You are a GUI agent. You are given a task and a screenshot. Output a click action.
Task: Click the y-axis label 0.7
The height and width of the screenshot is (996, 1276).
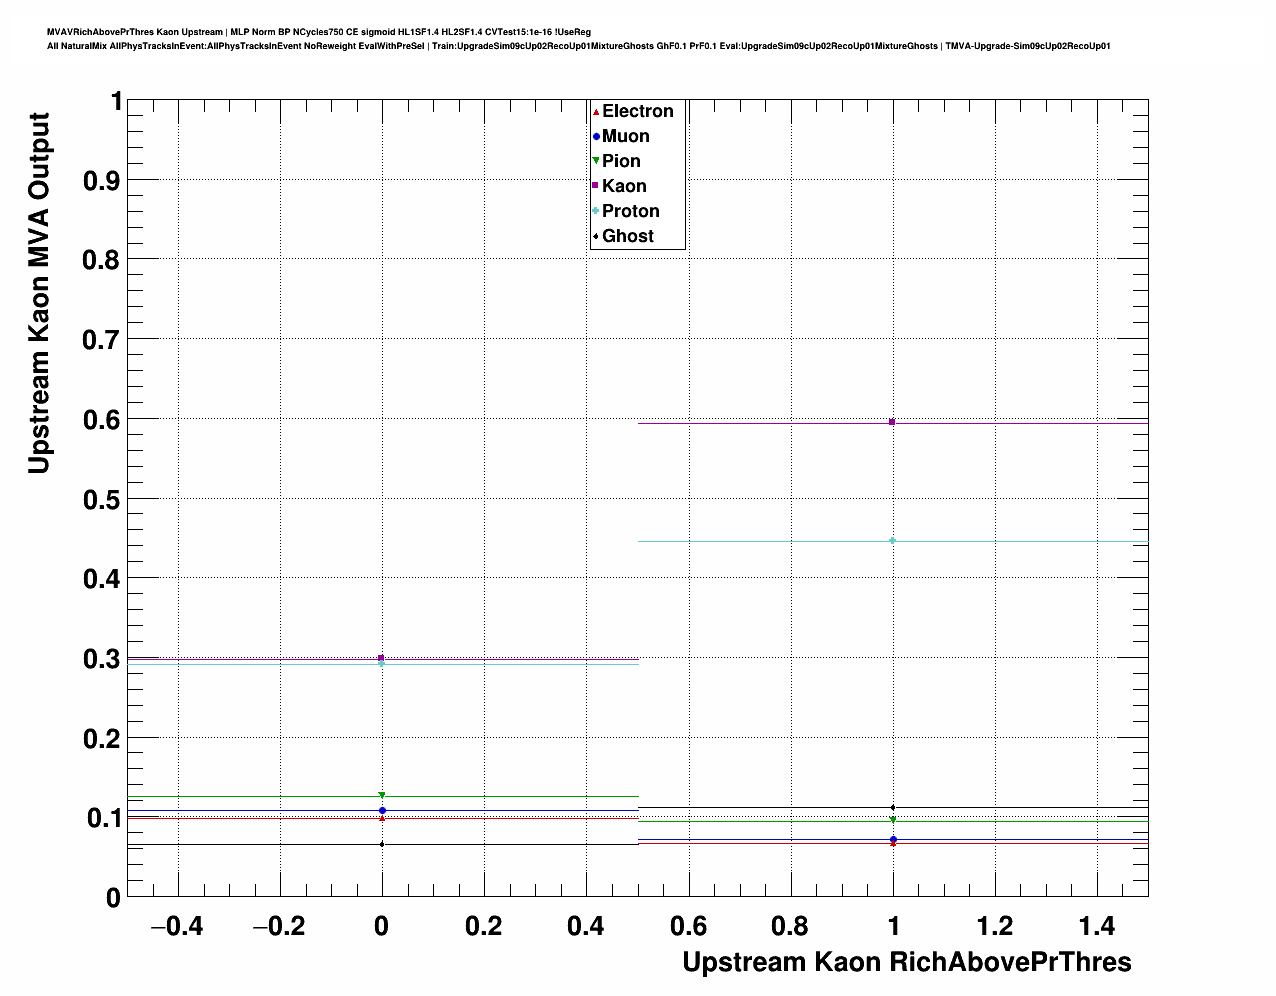pyautogui.click(x=102, y=340)
